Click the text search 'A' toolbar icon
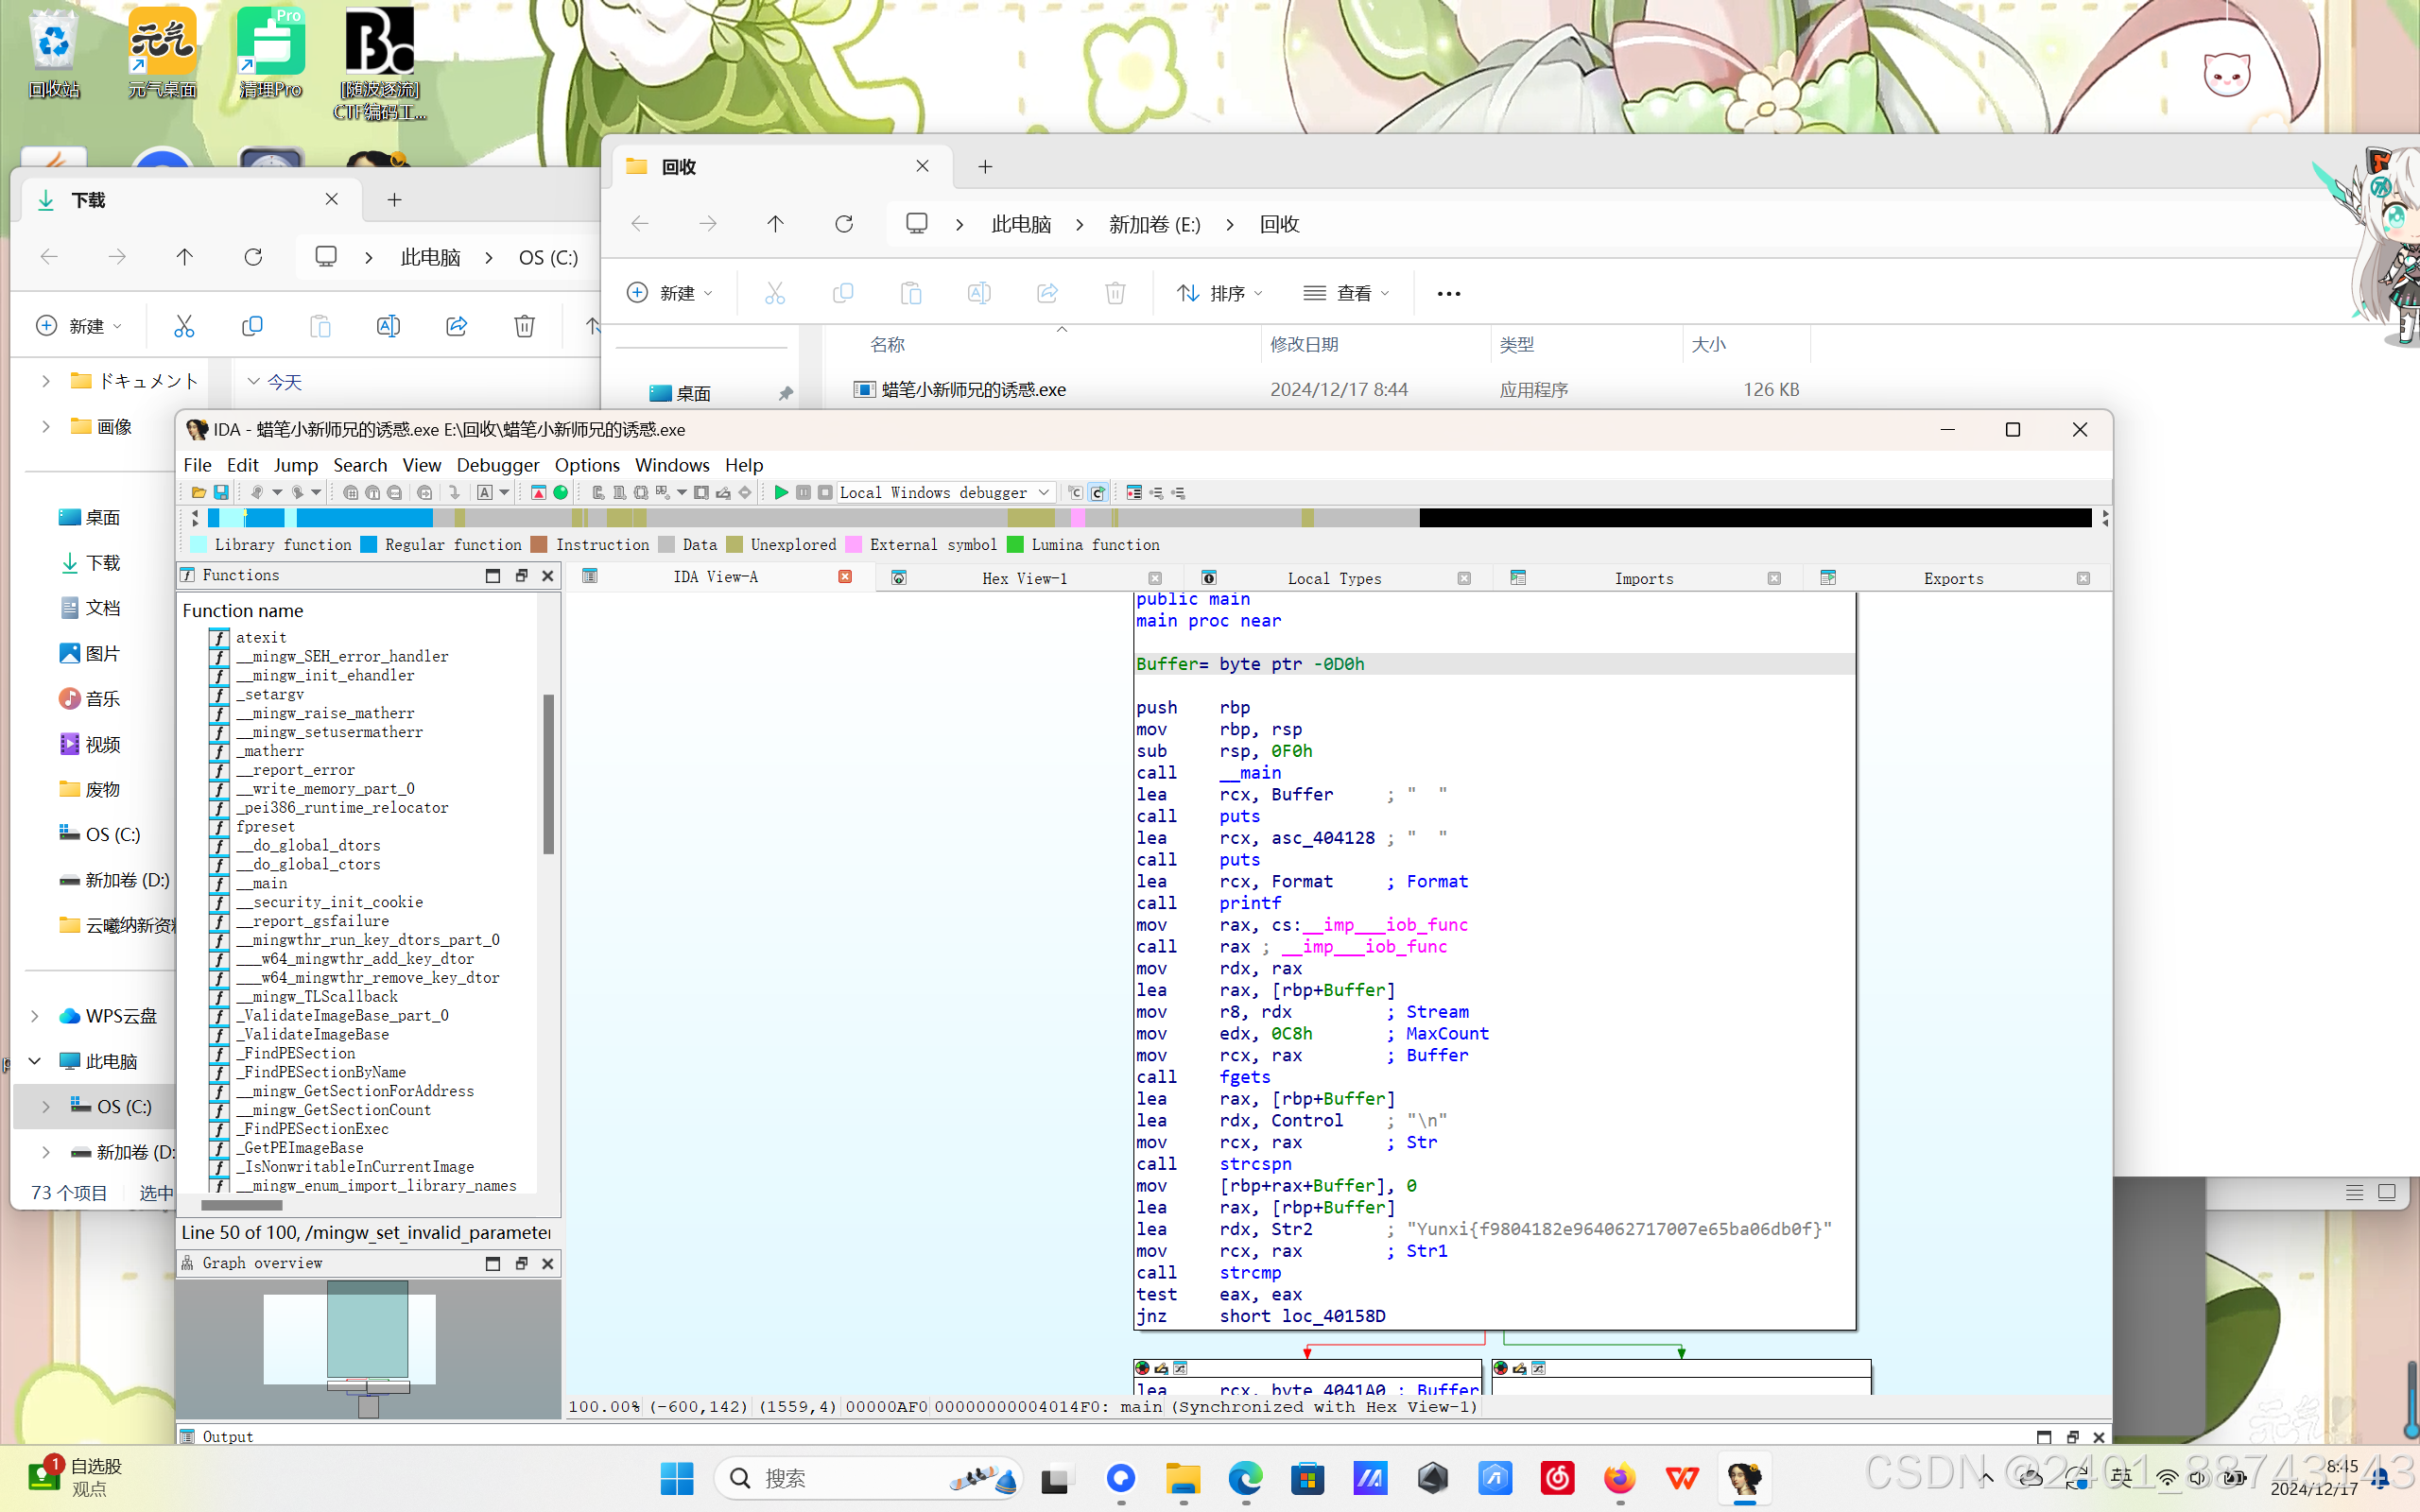2420x1512 pixels. pos(485,492)
